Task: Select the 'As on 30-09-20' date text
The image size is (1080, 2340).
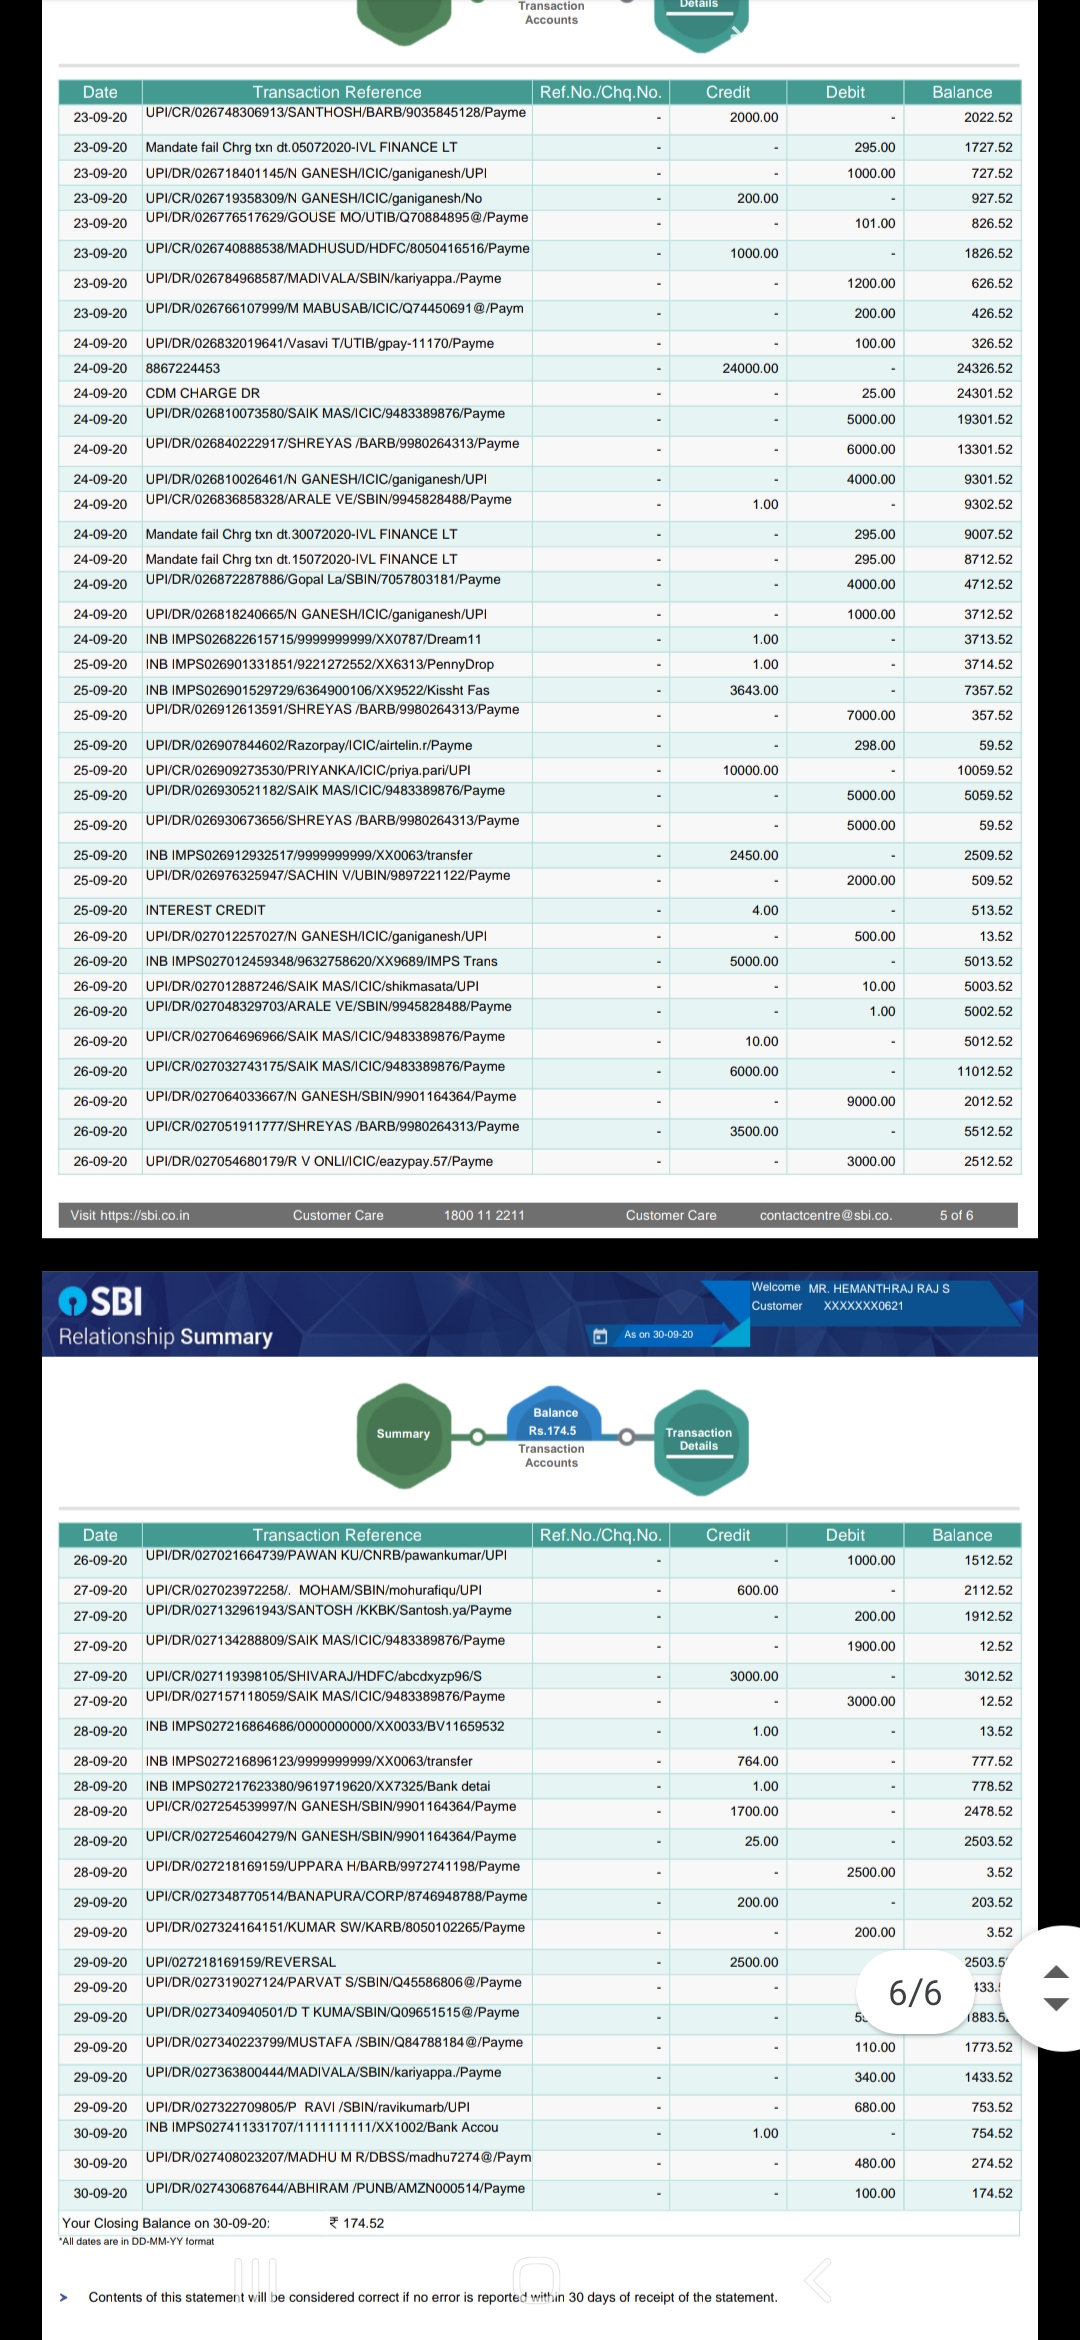Action: [658, 1335]
